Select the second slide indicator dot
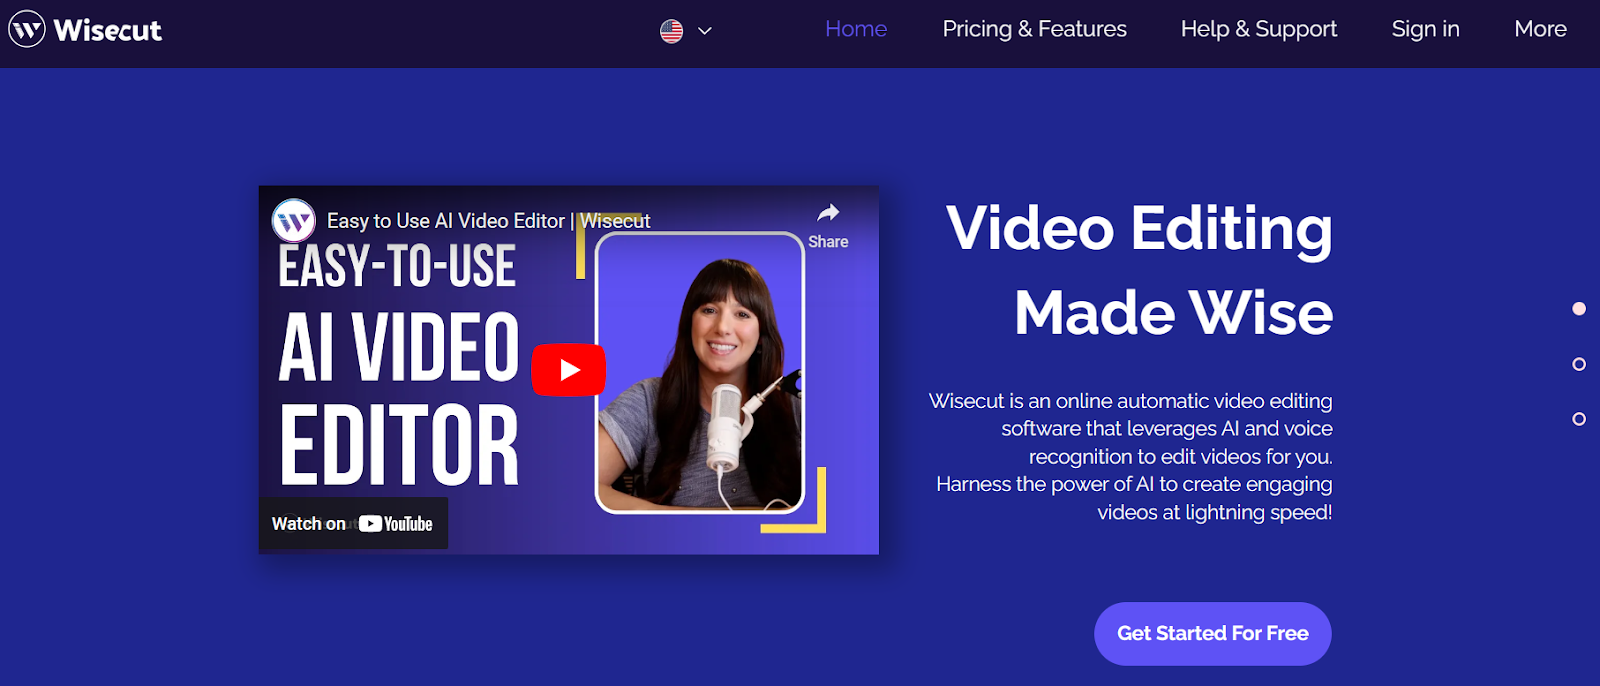Viewport: 1600px width, 686px height. [1579, 364]
